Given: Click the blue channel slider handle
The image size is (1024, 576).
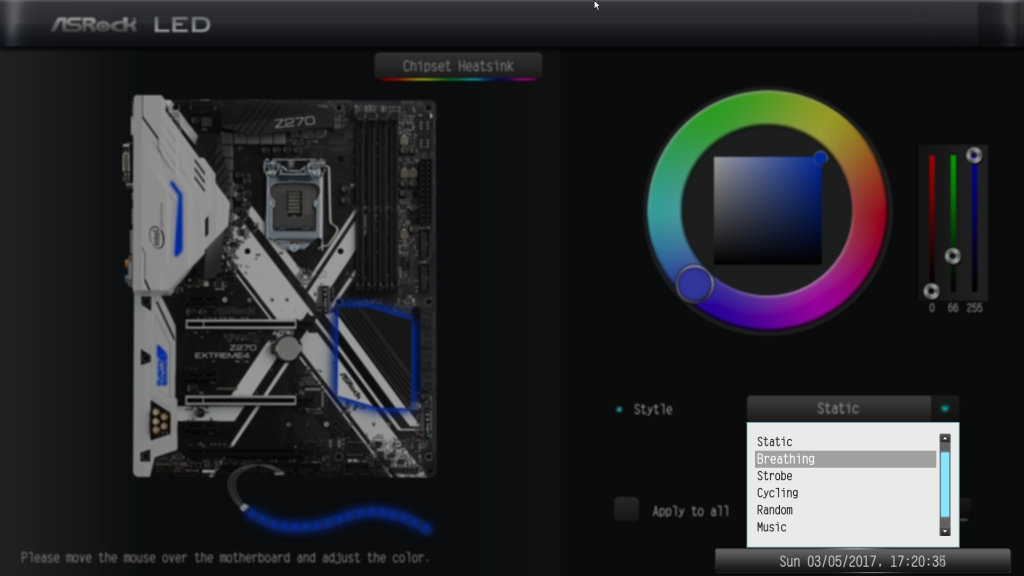Looking at the screenshot, I should [x=974, y=155].
